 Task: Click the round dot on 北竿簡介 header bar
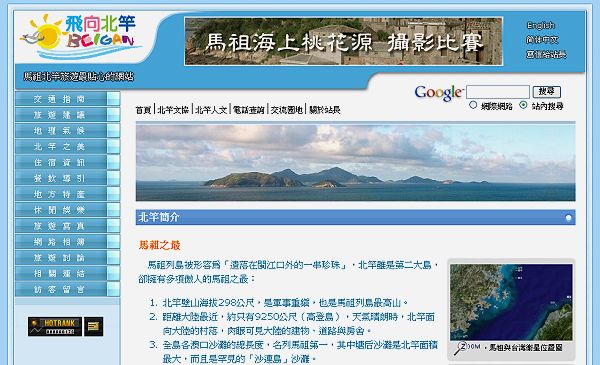[x=568, y=218]
